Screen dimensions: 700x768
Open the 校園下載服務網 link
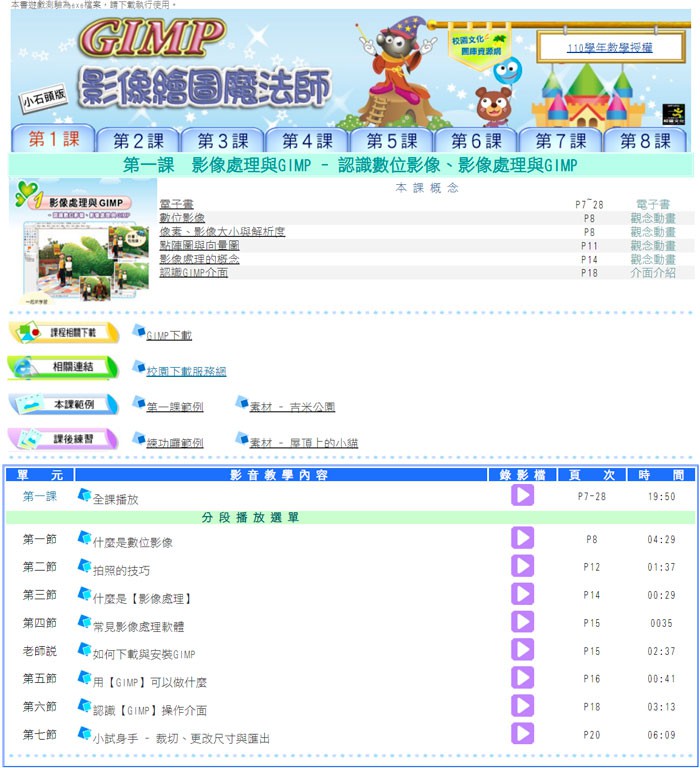pyautogui.click(x=186, y=371)
